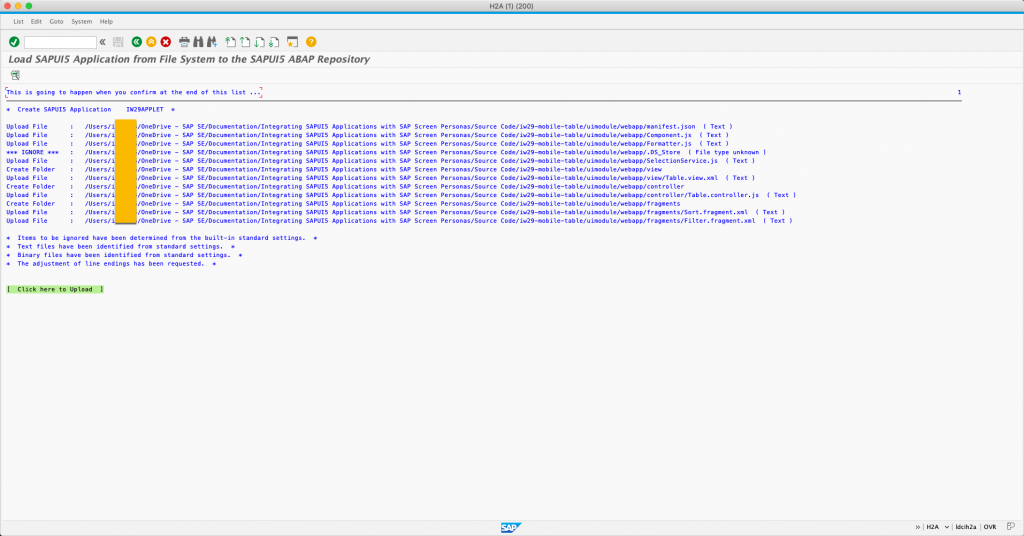Image resolution: width=1024 pixels, height=536 pixels.
Task: Open the Help menu
Action: pos(106,22)
